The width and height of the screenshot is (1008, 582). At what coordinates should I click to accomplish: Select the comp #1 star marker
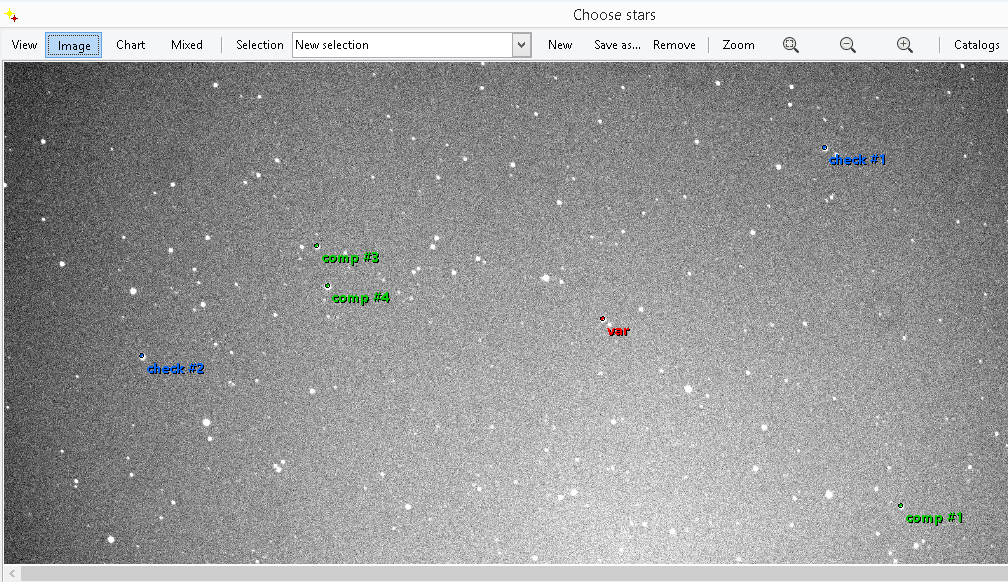tap(900, 505)
